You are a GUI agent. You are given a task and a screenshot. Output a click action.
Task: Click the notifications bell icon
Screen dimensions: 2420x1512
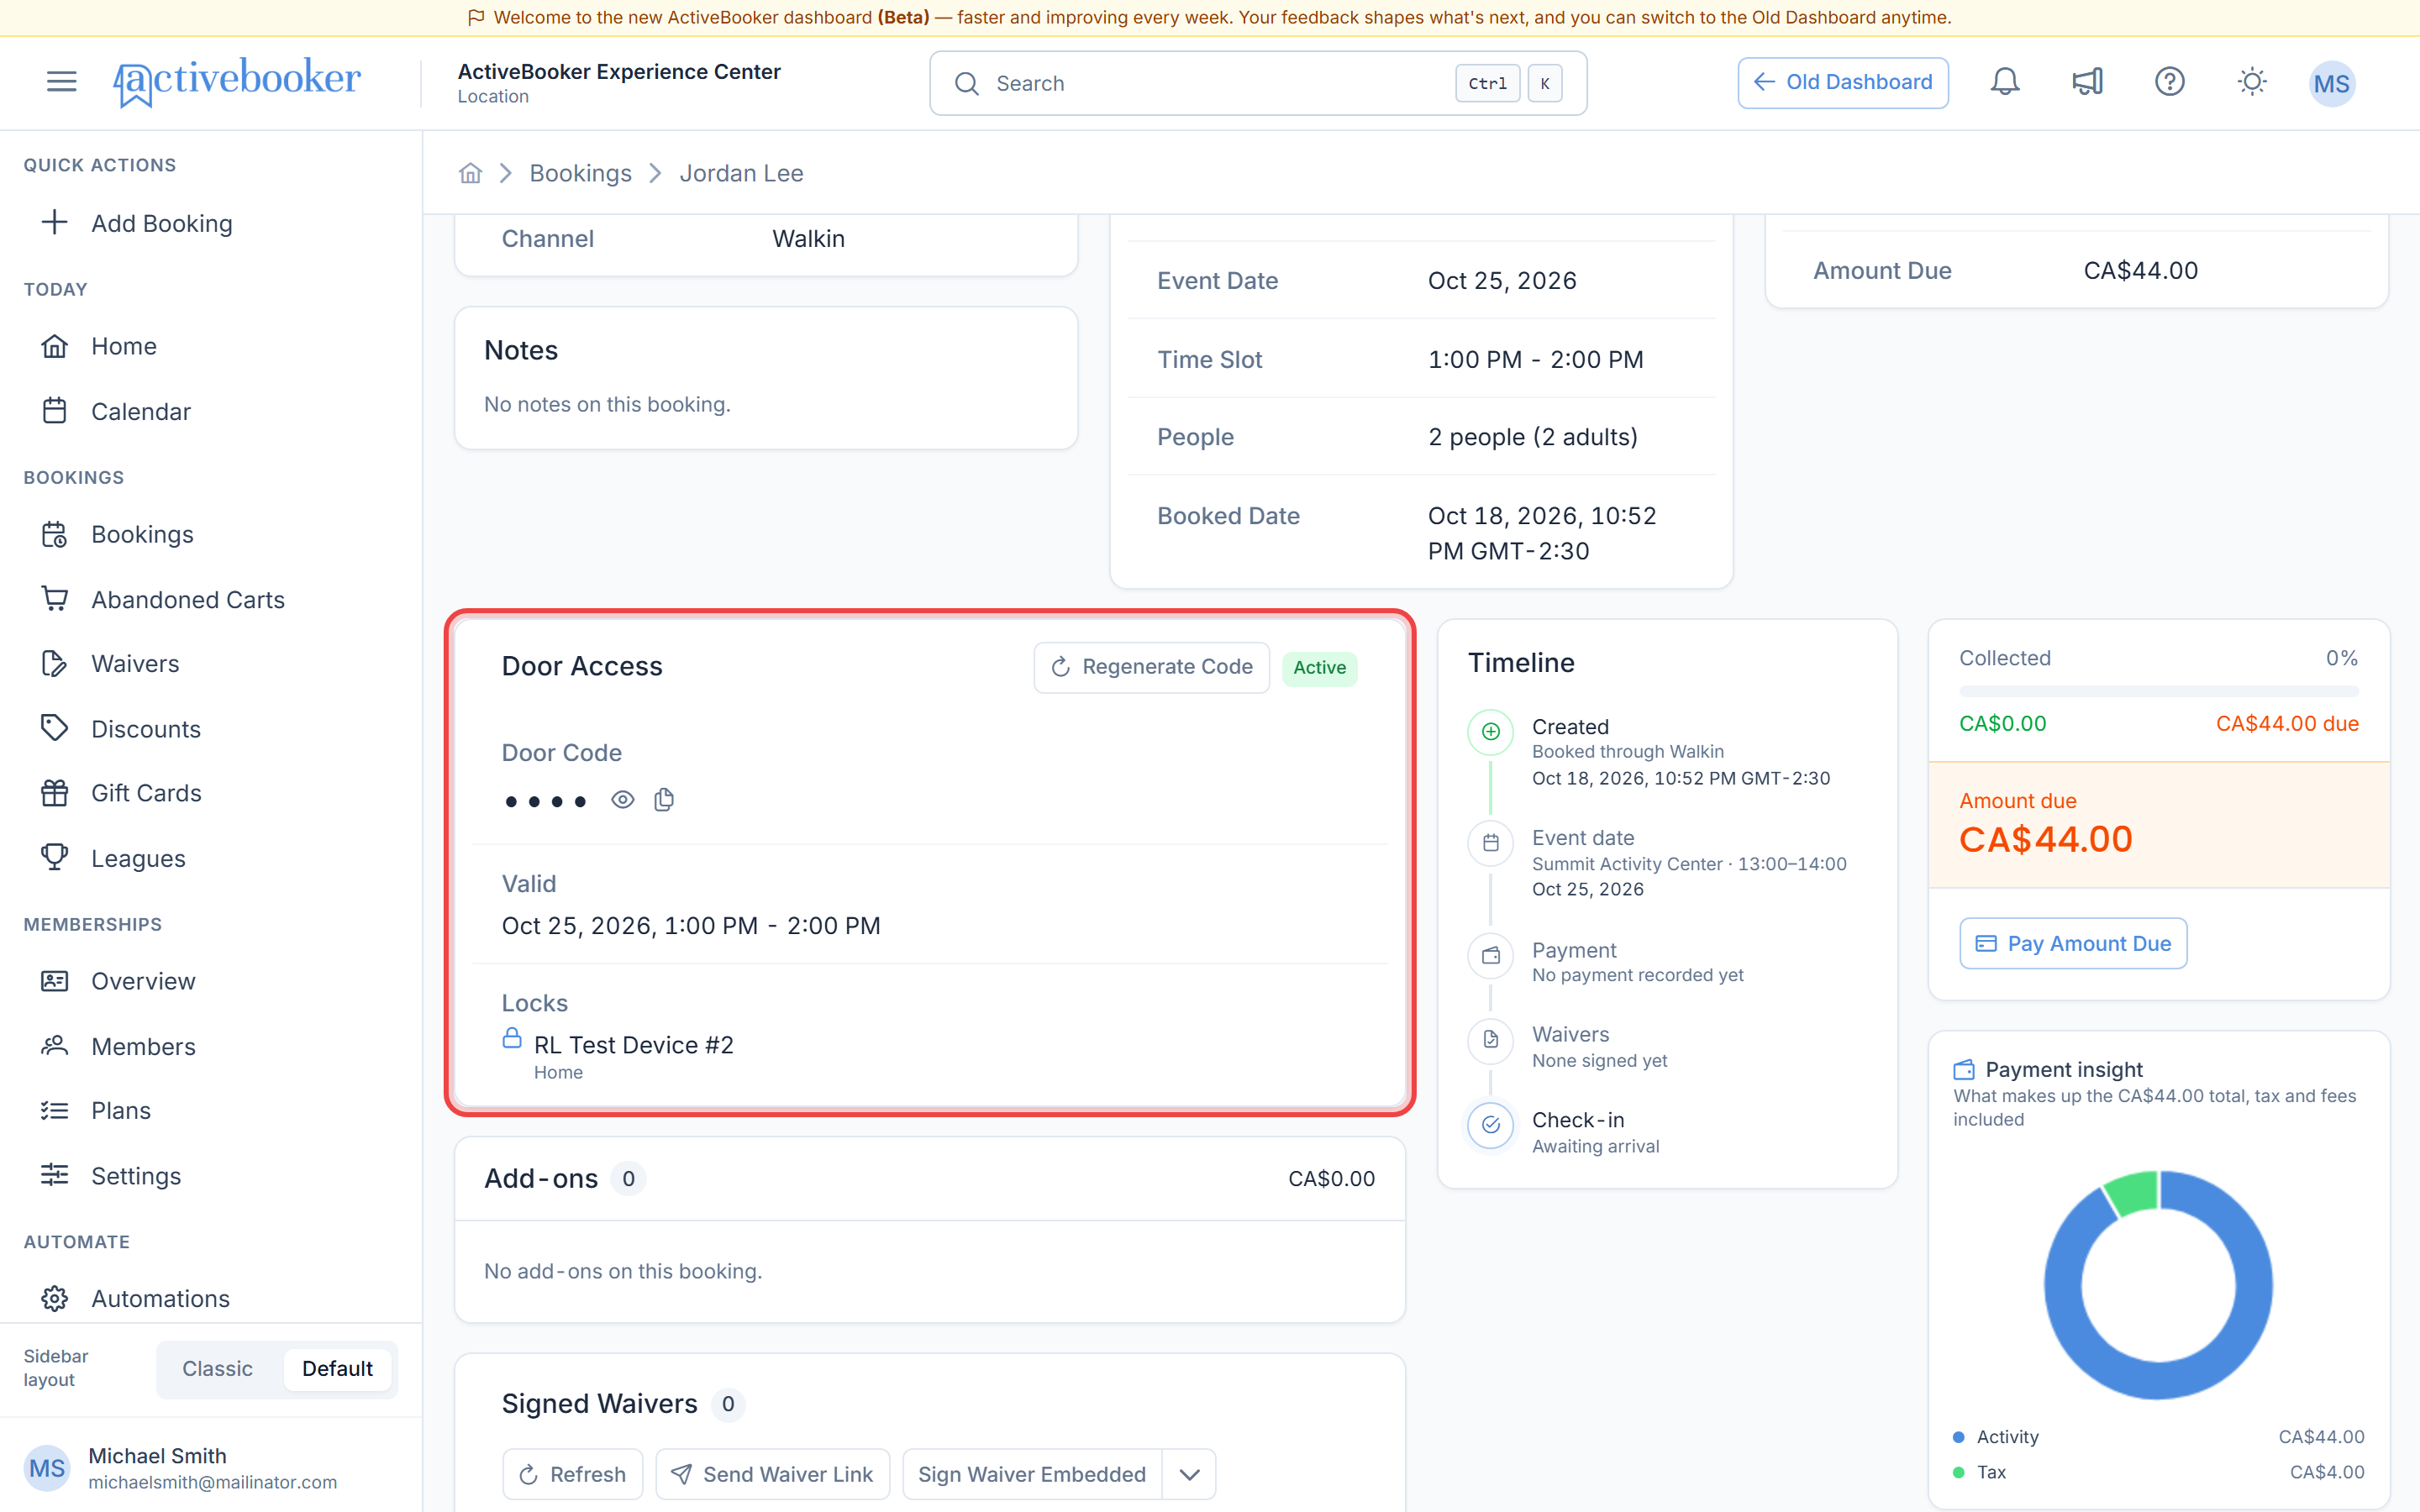[2004, 82]
